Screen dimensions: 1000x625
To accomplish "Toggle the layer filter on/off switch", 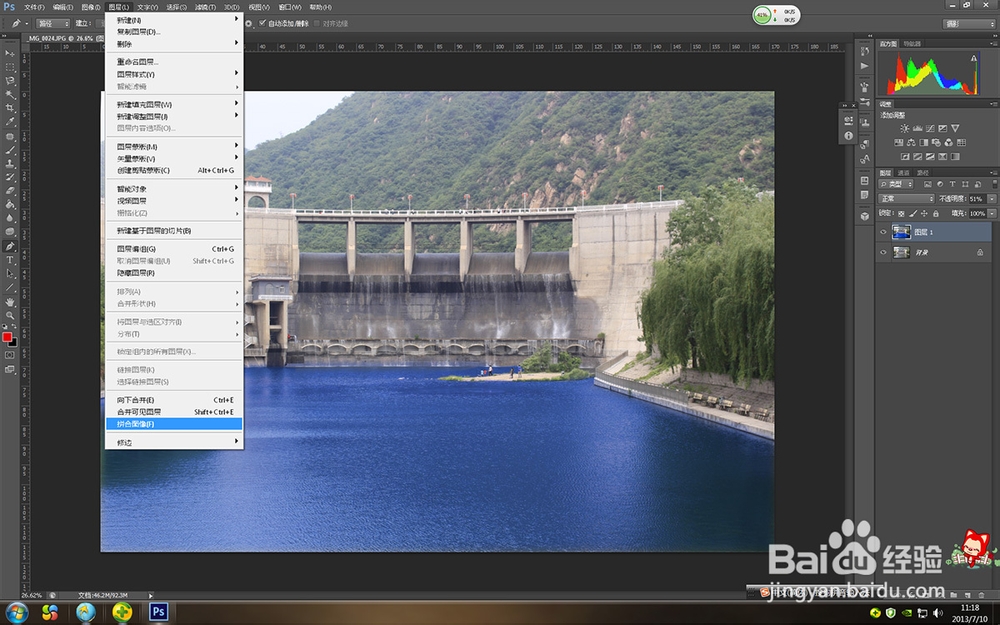I will (x=995, y=184).
